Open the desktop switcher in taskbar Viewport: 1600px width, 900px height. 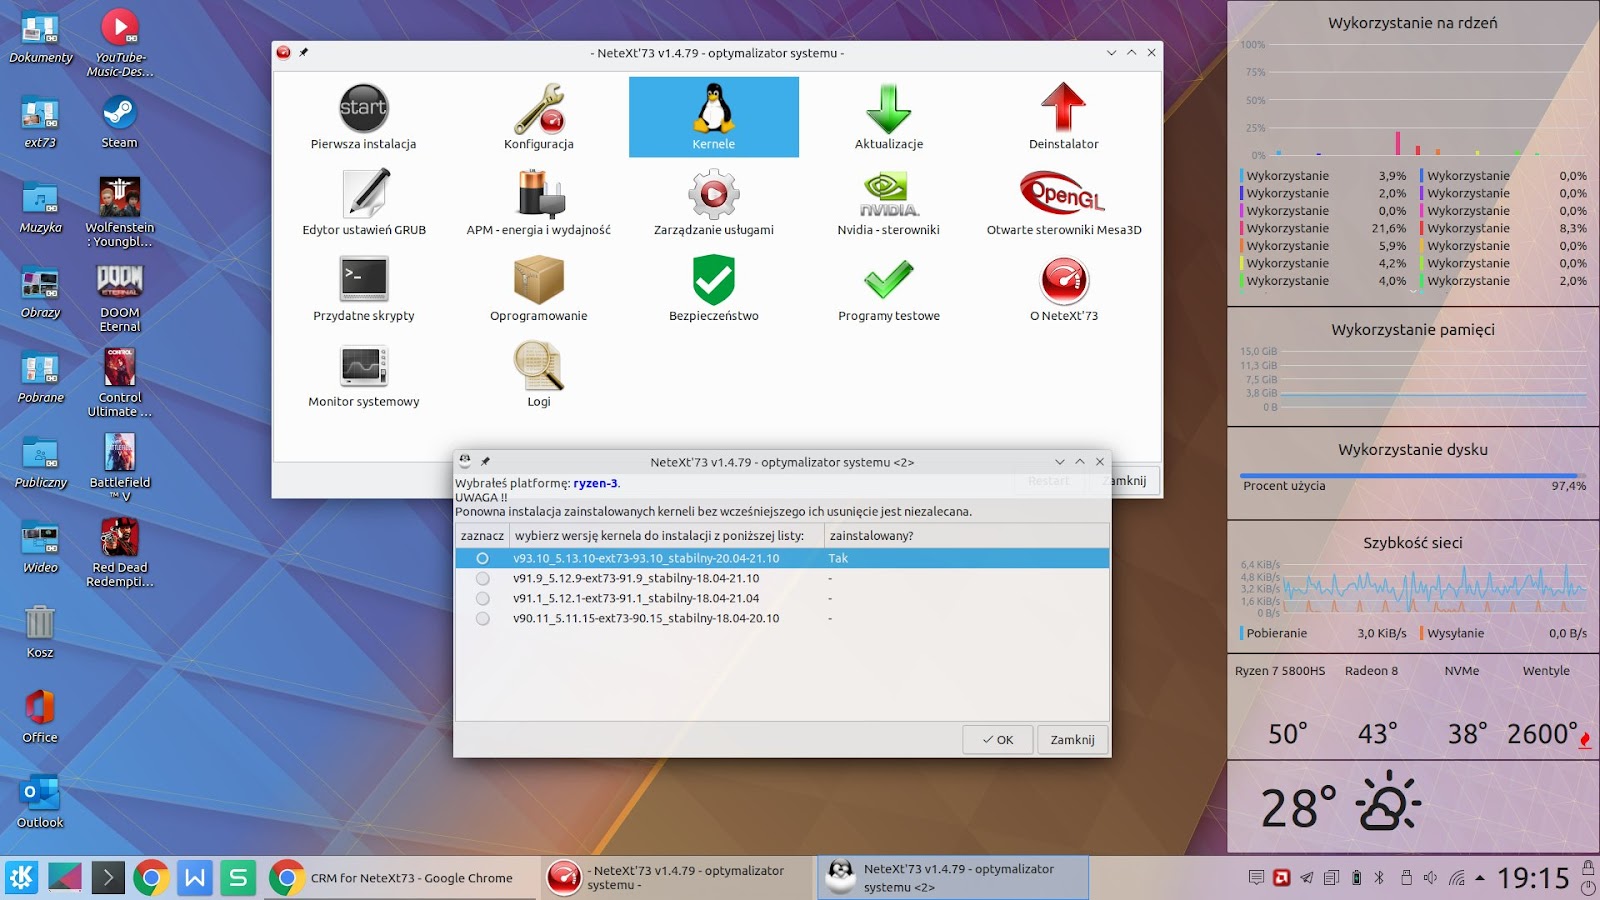click(65, 878)
